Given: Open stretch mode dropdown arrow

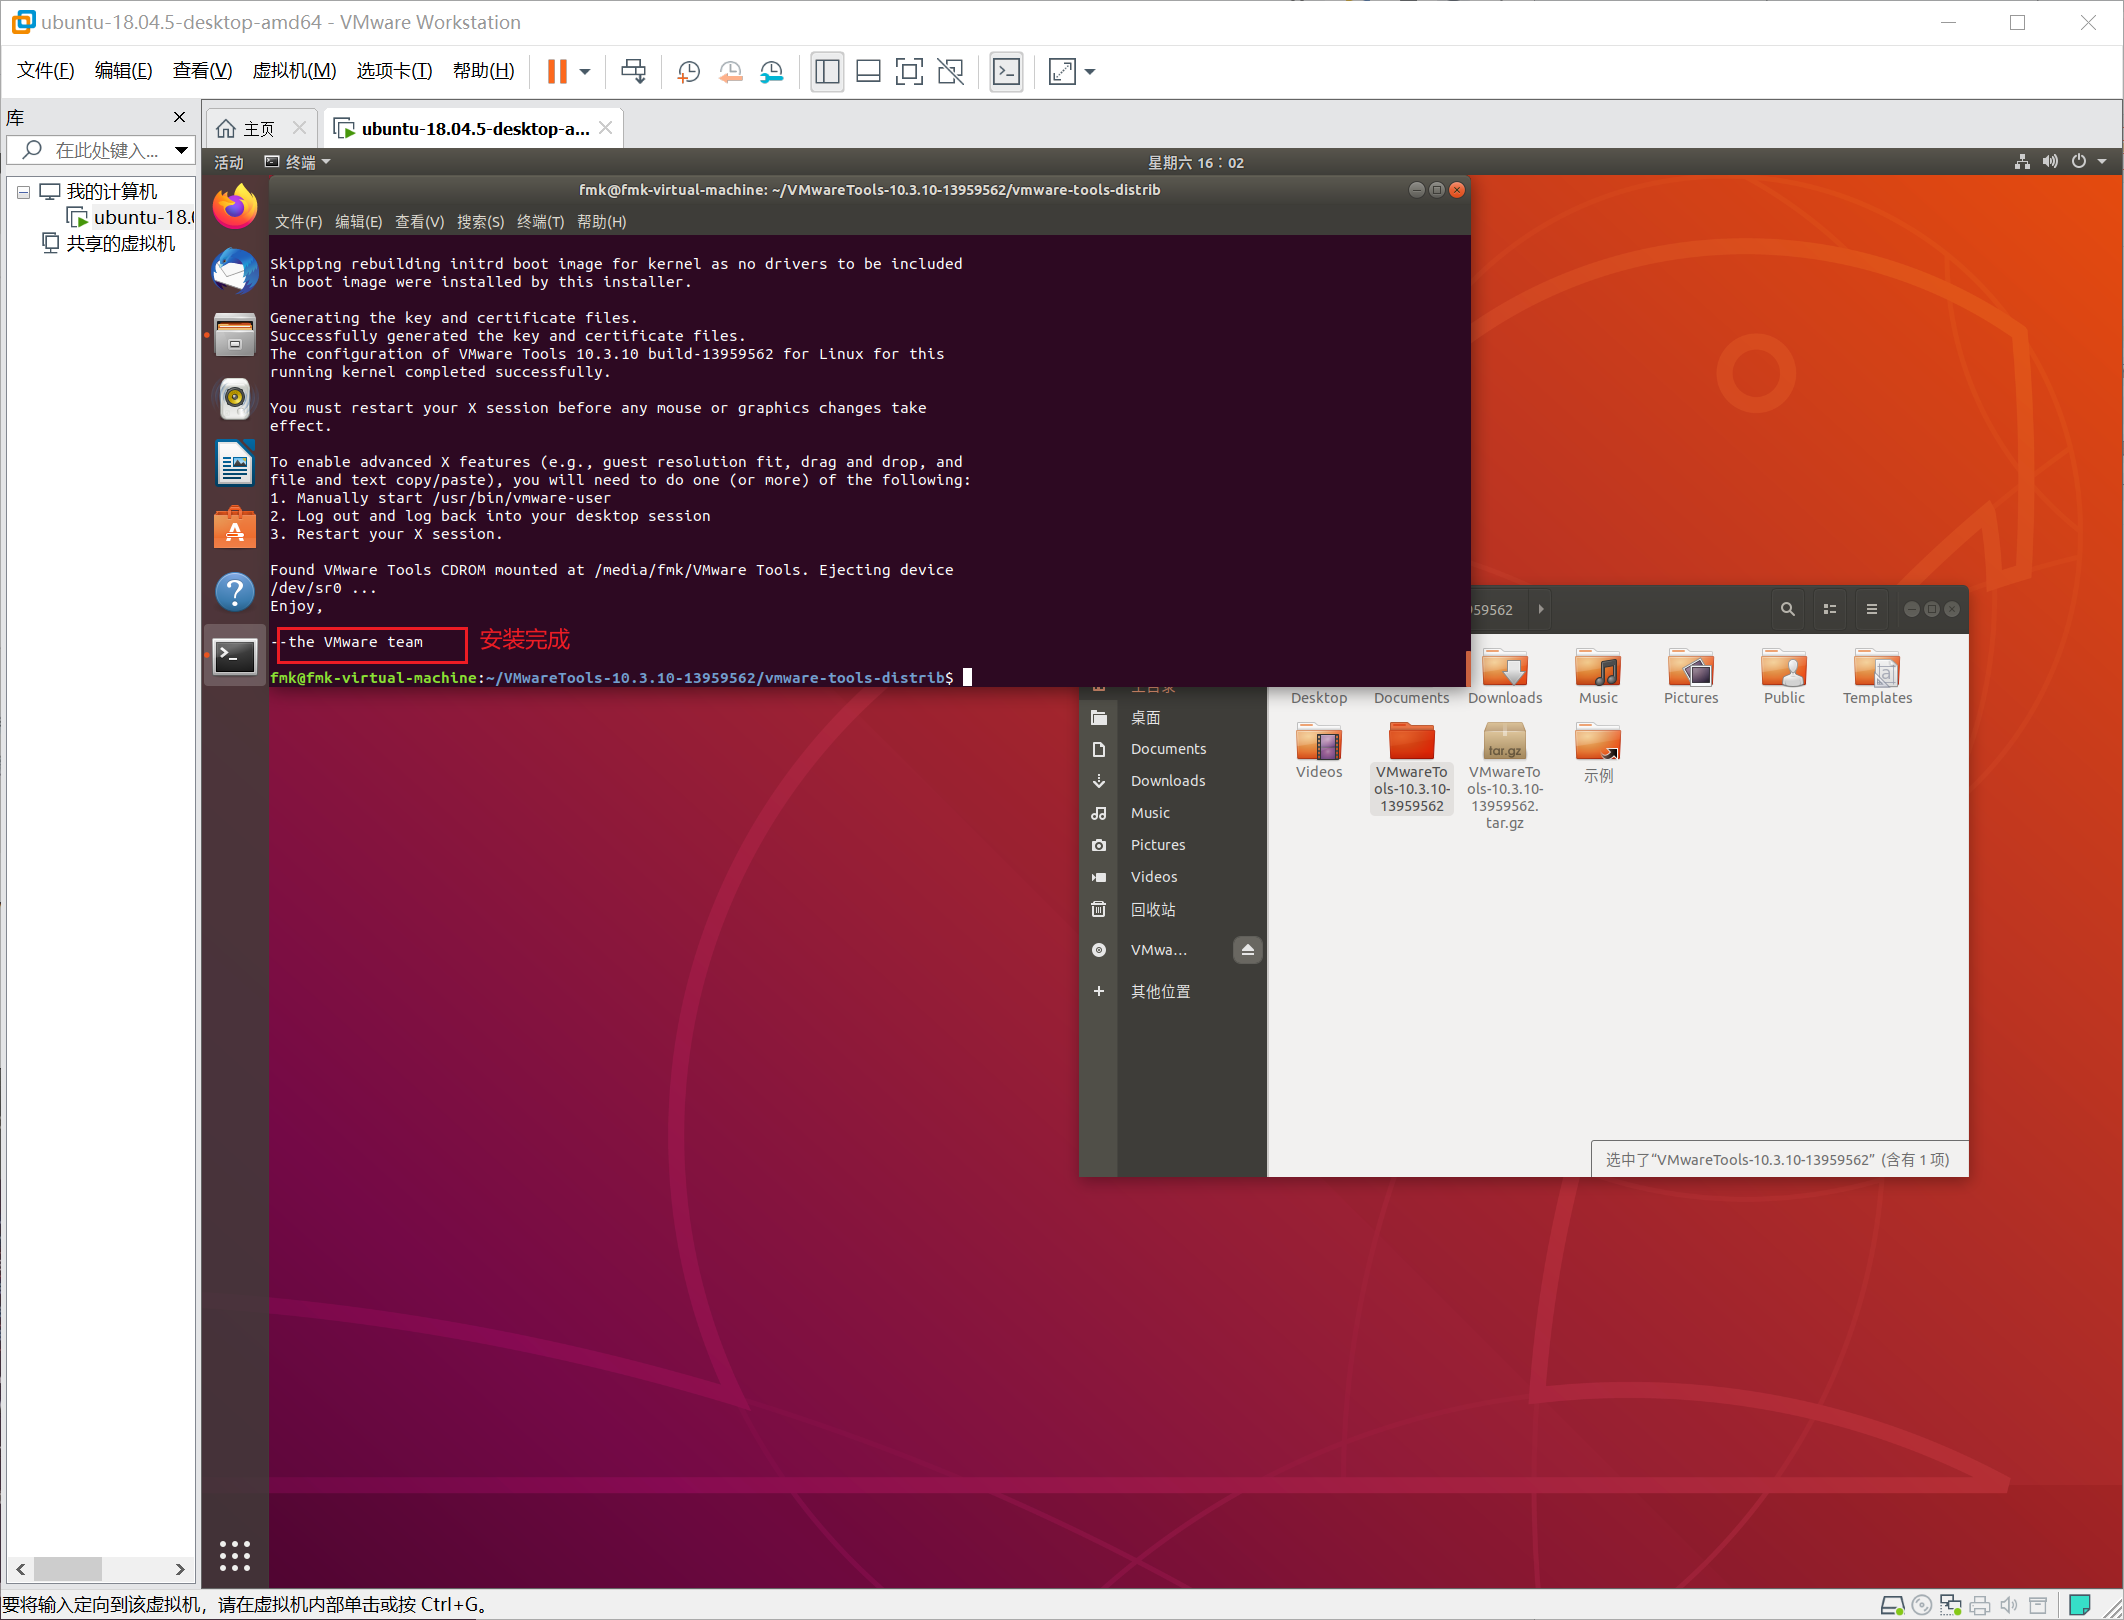Looking at the screenshot, I should coord(1090,72).
